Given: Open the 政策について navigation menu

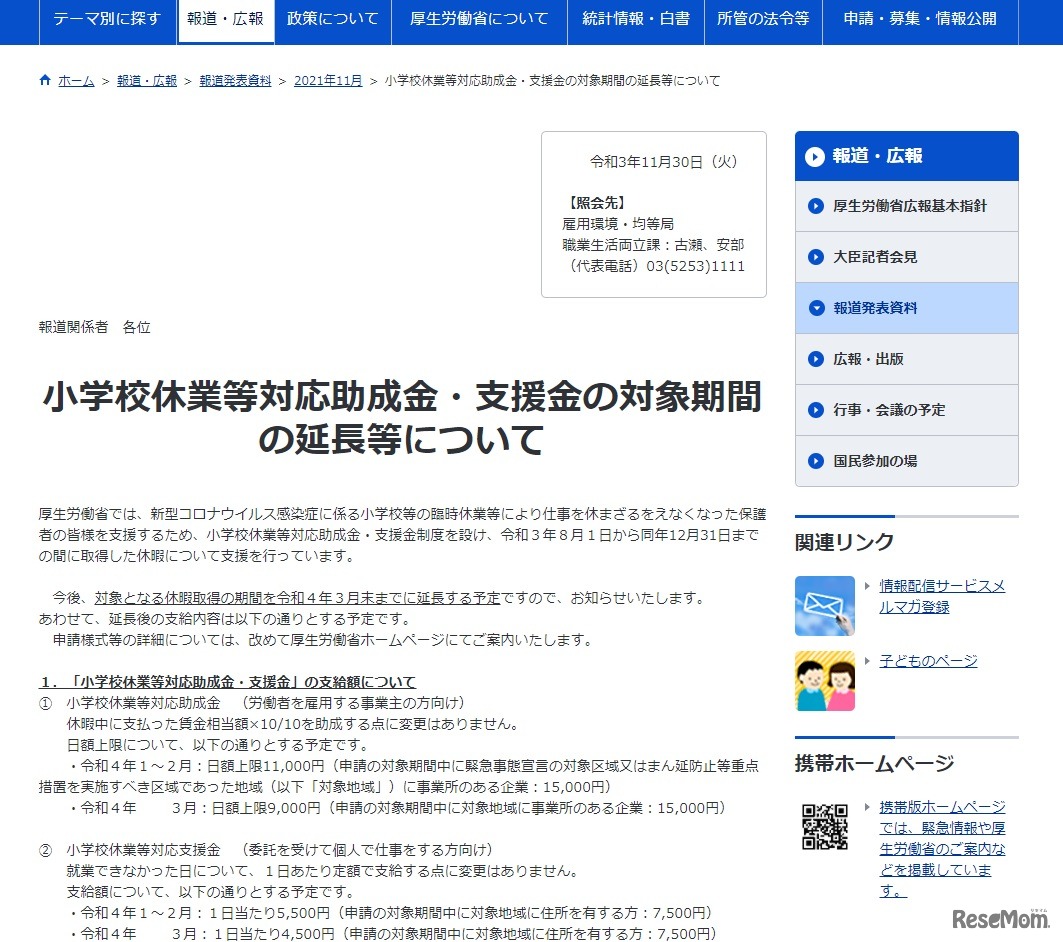Looking at the screenshot, I should (x=331, y=18).
